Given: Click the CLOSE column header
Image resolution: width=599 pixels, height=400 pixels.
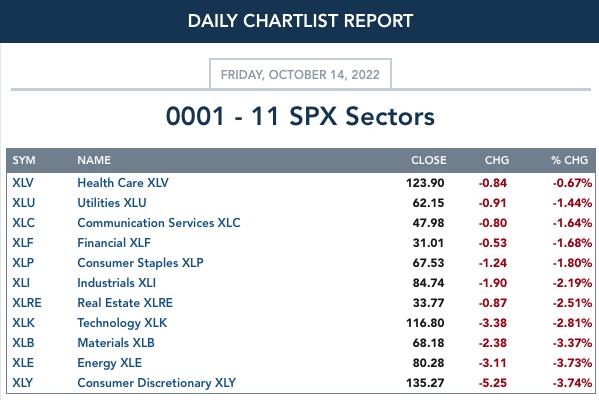Looking at the screenshot, I should pos(429,160).
